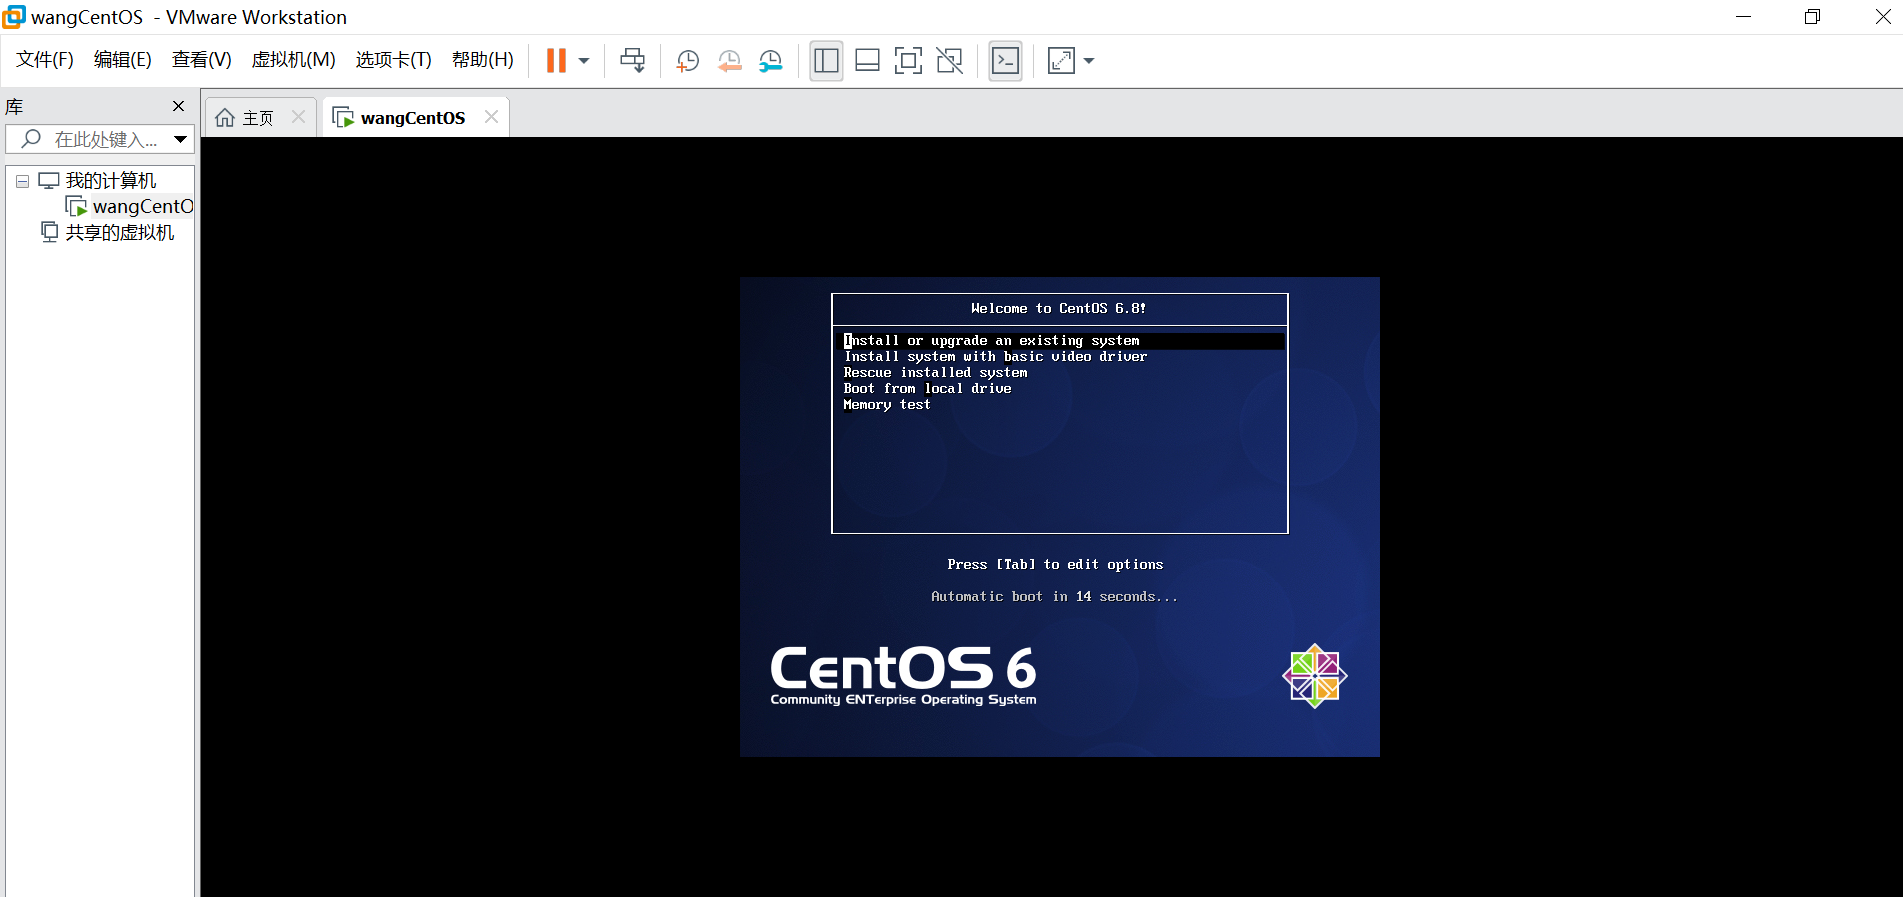Image resolution: width=1903 pixels, height=897 pixels.
Task: Click the stretch guest display icon
Action: tap(1061, 61)
